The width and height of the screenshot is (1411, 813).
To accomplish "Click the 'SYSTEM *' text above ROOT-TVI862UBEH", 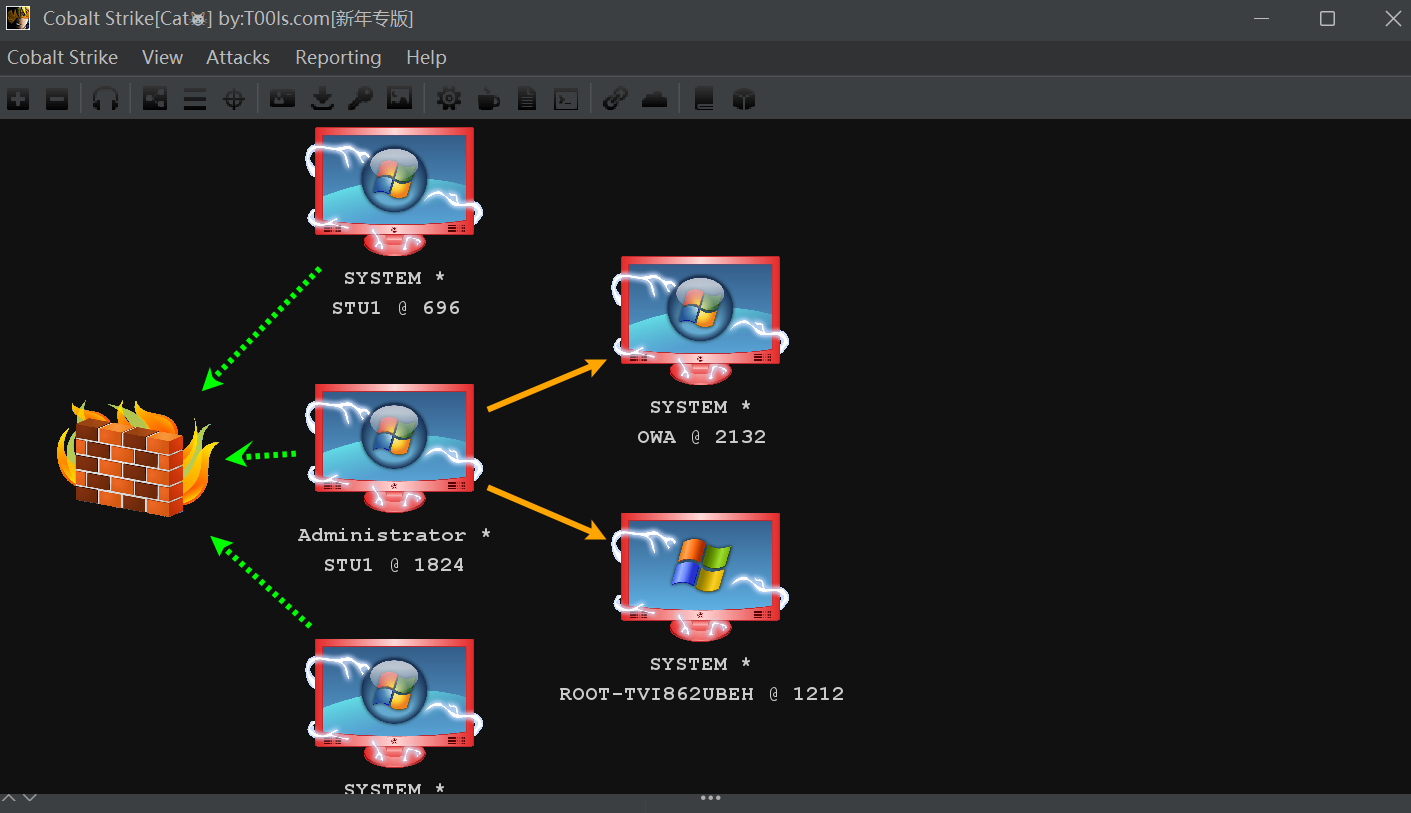I will 701,664.
